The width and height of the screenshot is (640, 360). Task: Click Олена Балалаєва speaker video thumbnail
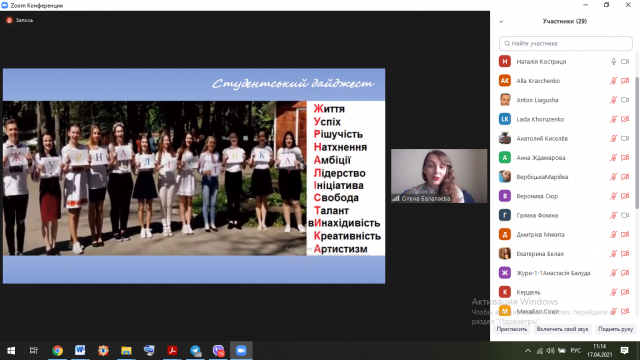pos(439,176)
